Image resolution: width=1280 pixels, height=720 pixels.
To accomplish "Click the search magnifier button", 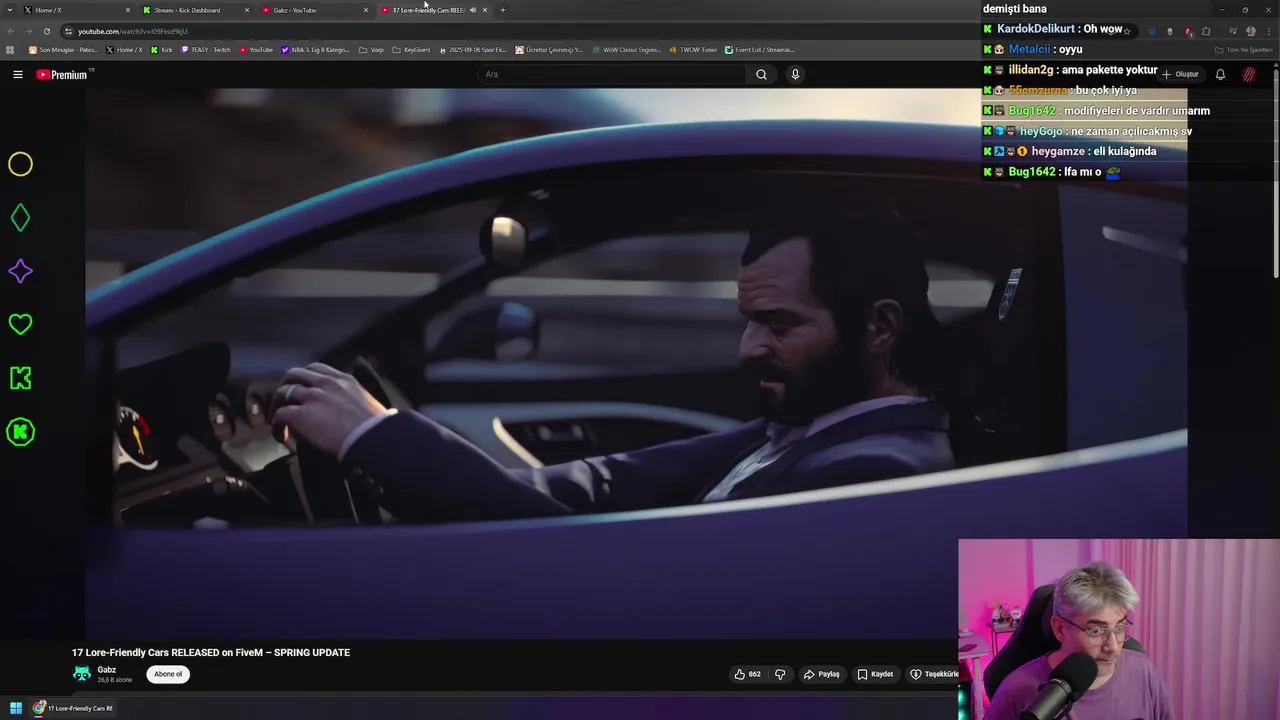I will pos(761,74).
